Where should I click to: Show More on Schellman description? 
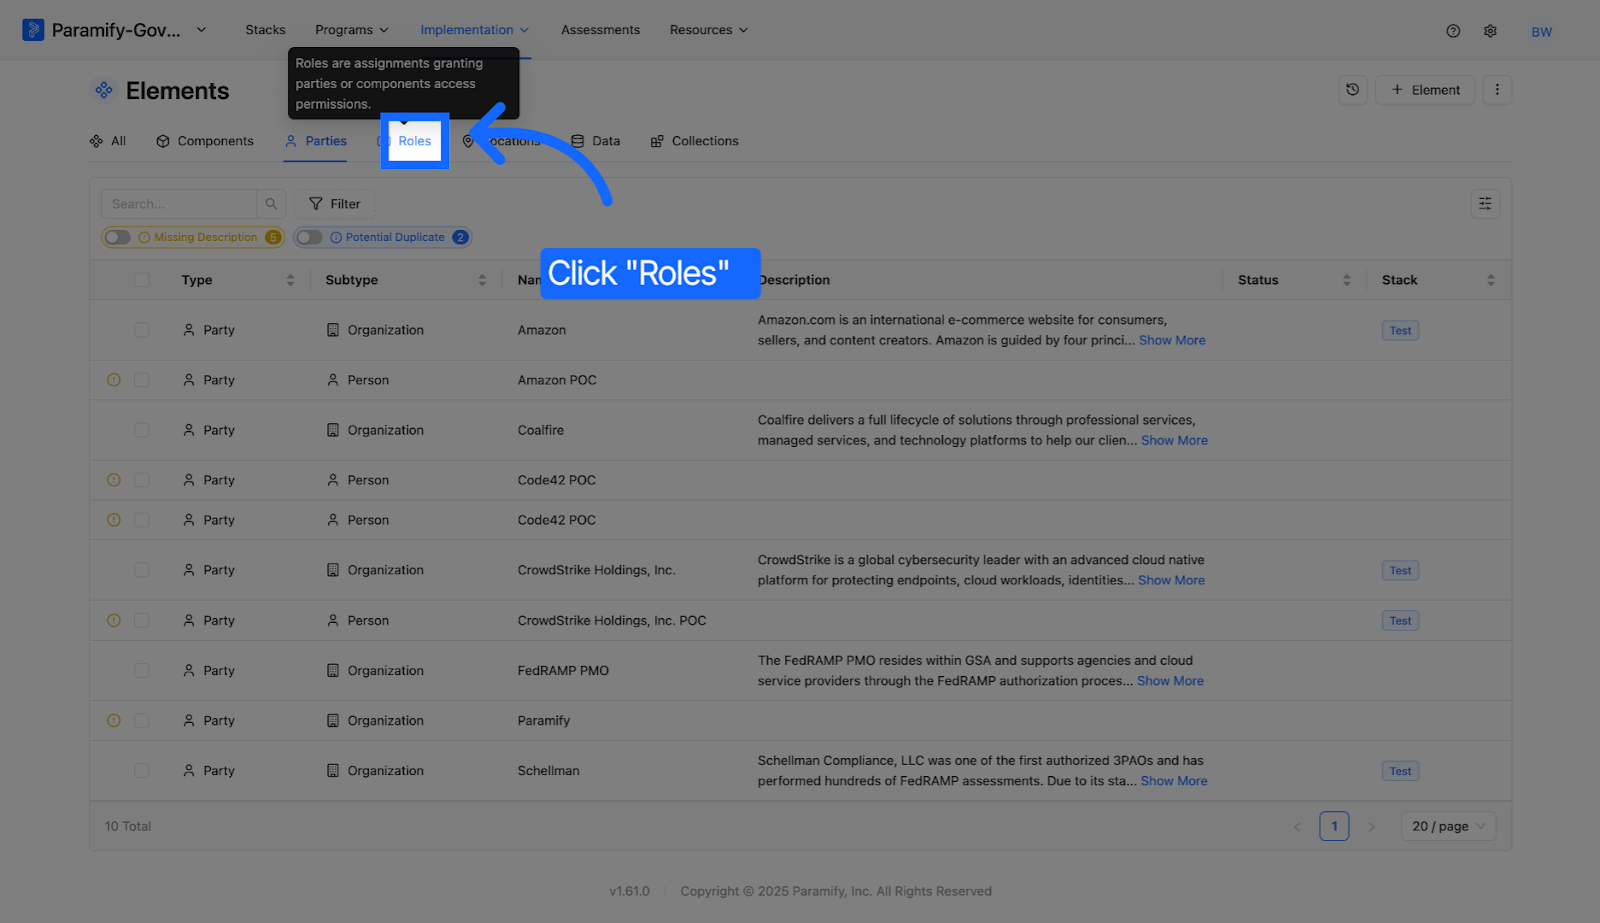1174,781
